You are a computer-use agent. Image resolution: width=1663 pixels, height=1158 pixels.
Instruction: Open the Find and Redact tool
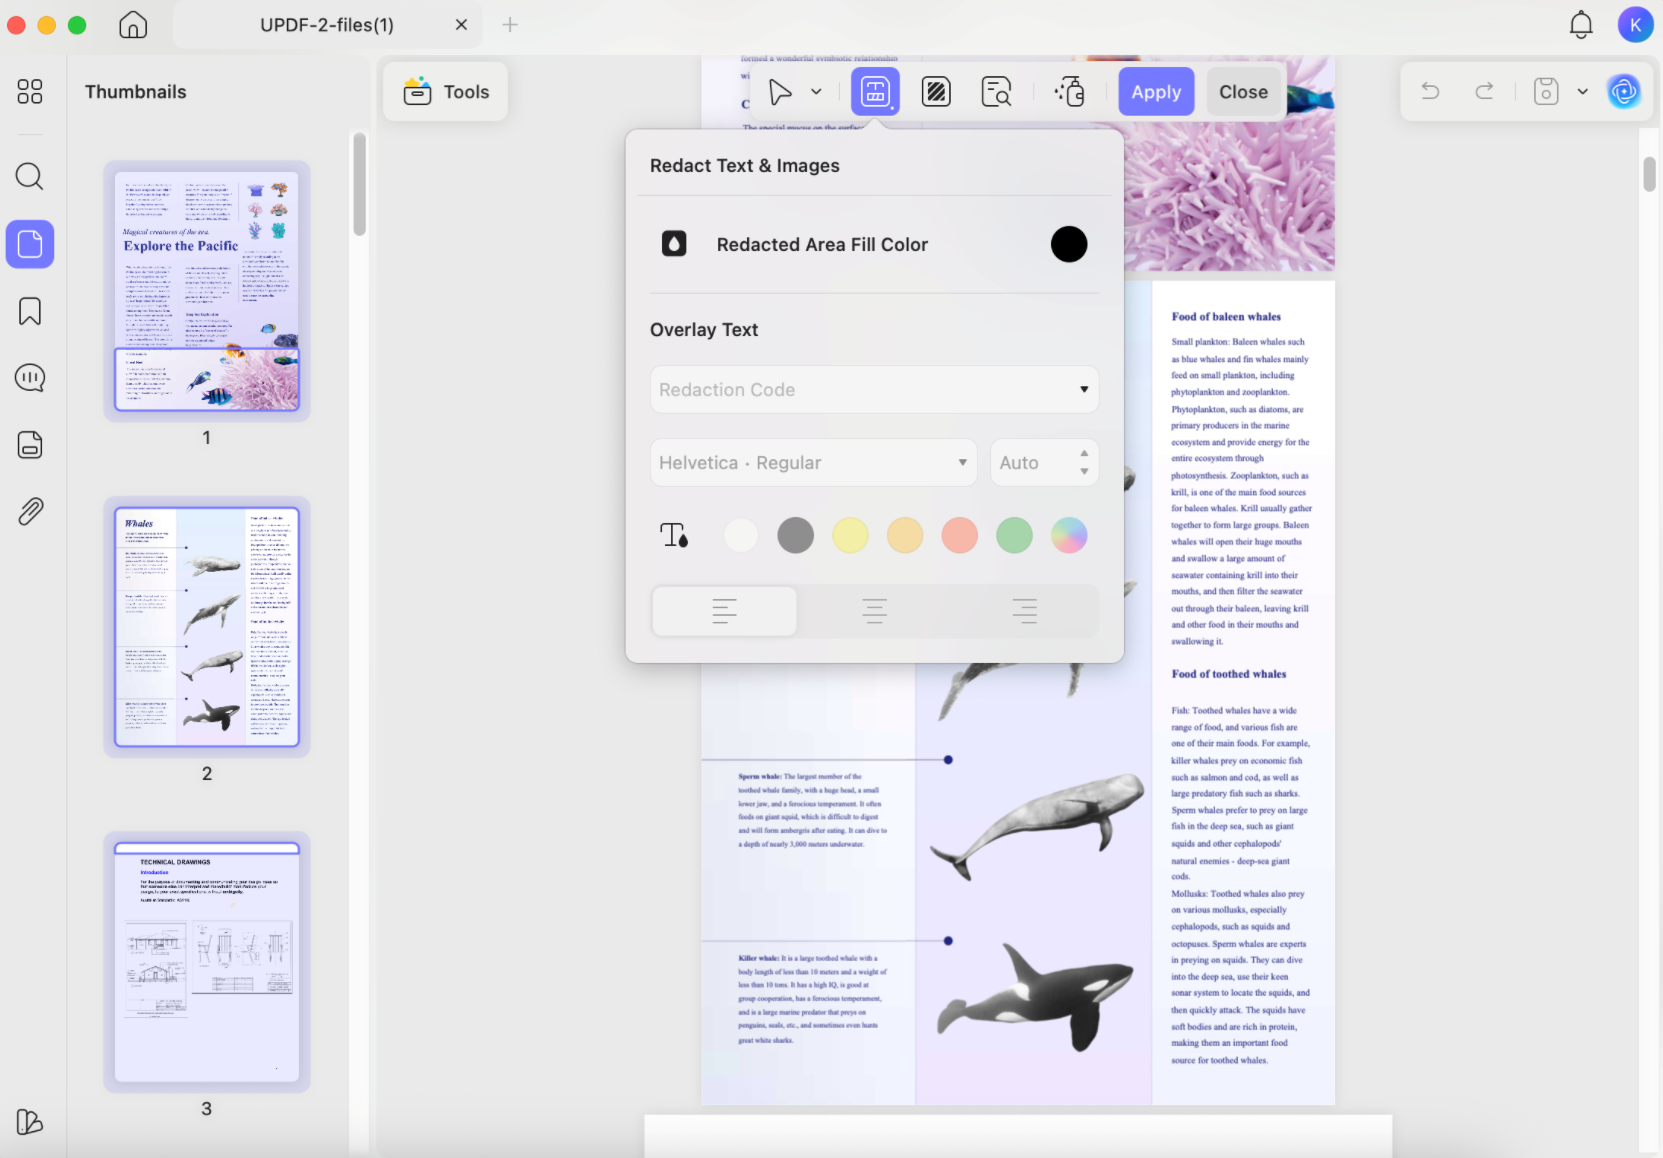997,92
